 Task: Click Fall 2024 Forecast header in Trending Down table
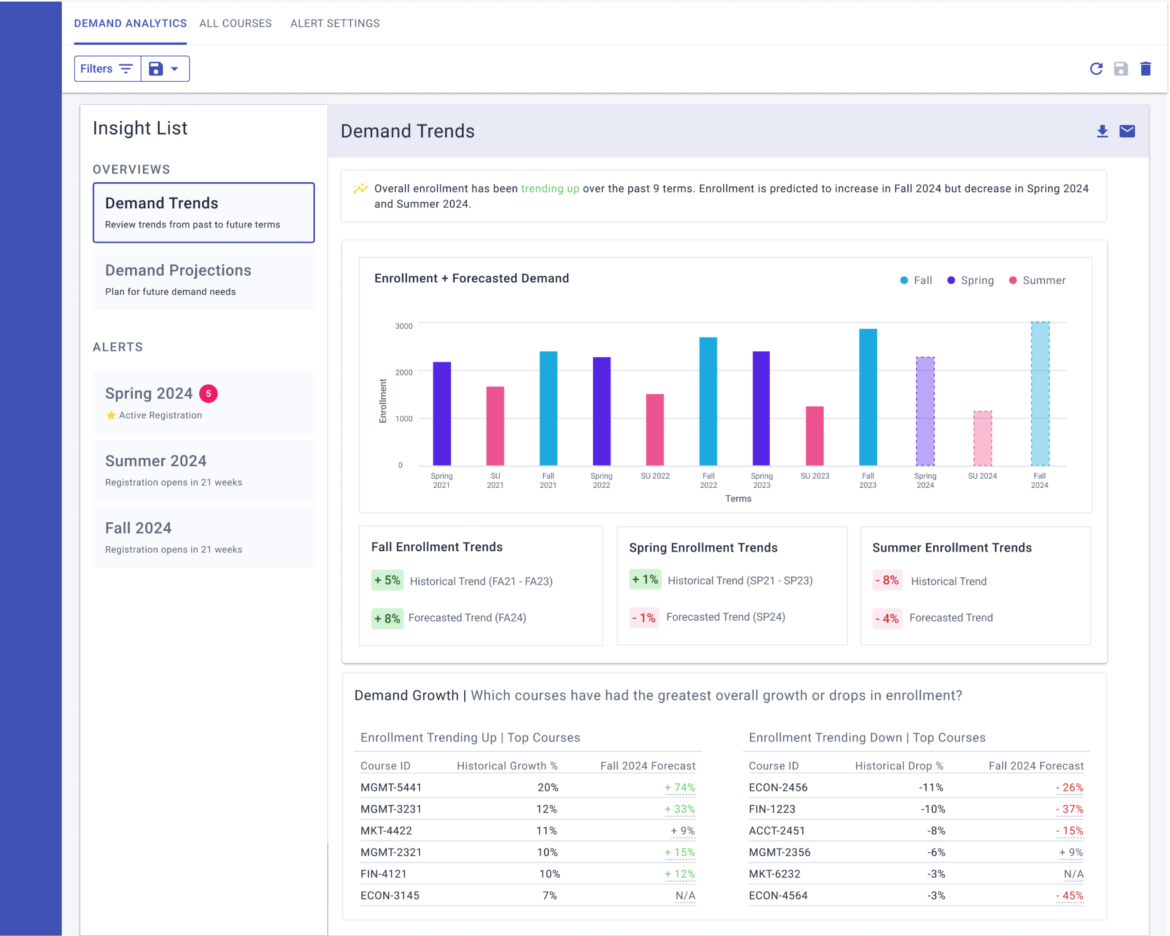pos(1036,766)
